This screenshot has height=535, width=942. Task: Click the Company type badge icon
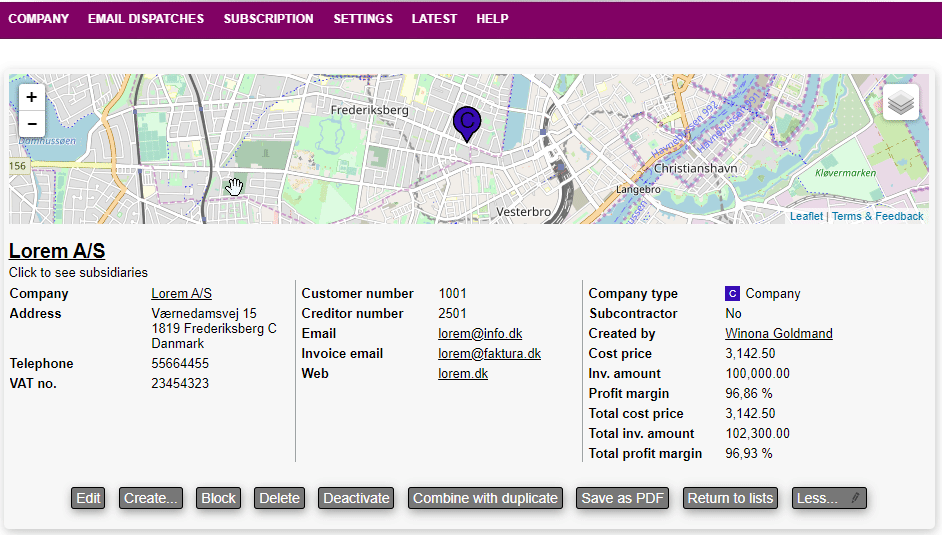732,294
